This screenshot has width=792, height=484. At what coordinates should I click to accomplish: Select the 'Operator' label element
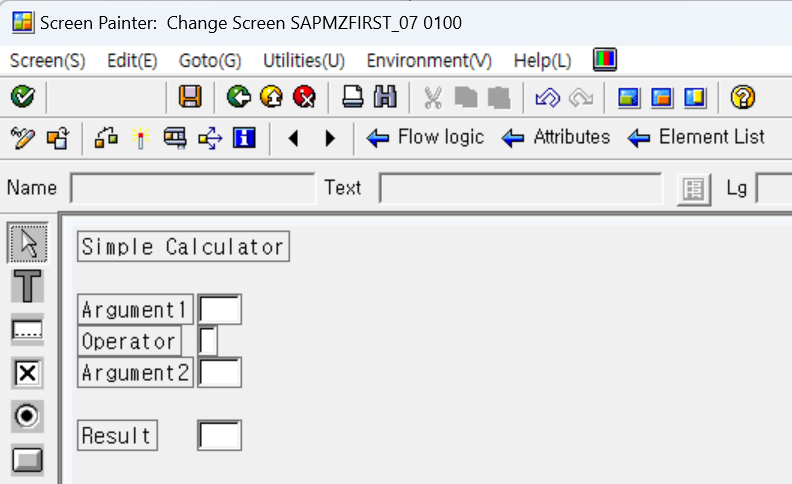pos(129,341)
